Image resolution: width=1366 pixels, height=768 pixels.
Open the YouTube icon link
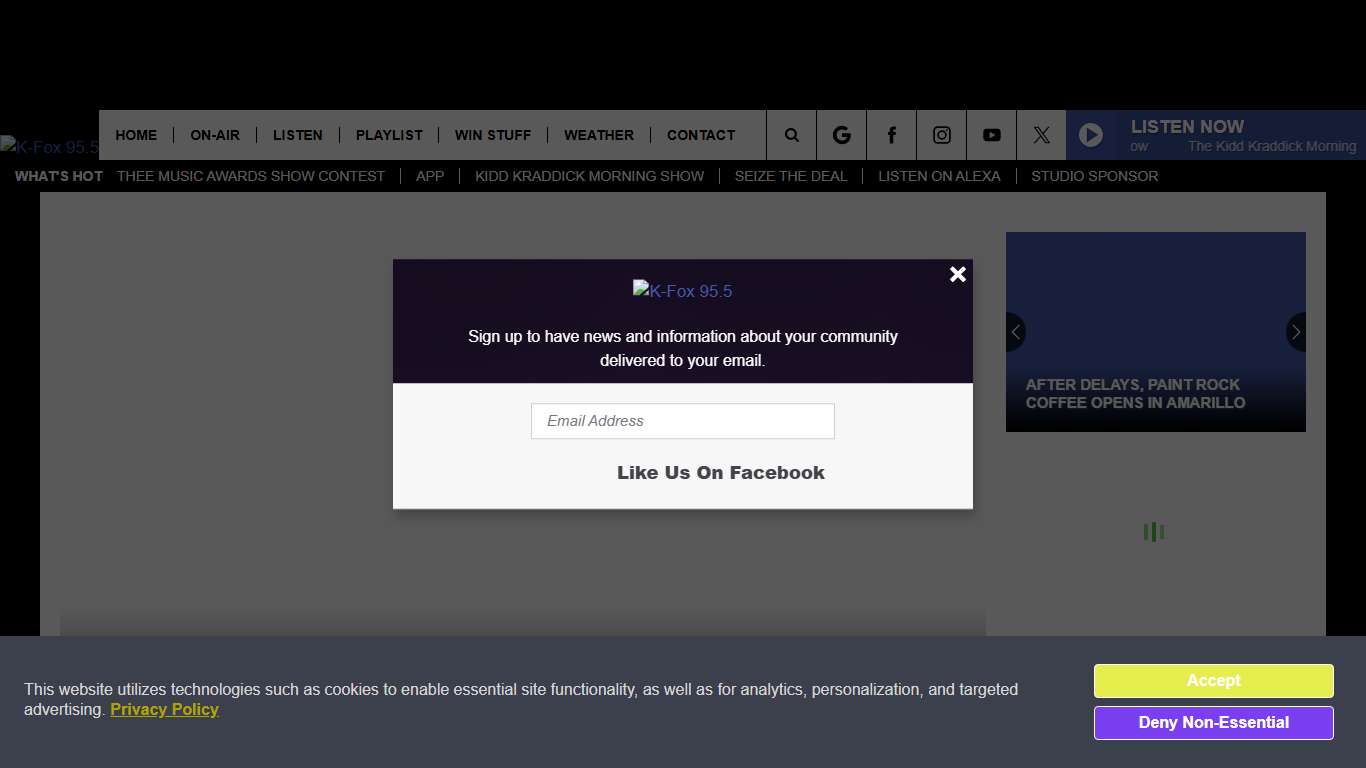pos(992,135)
